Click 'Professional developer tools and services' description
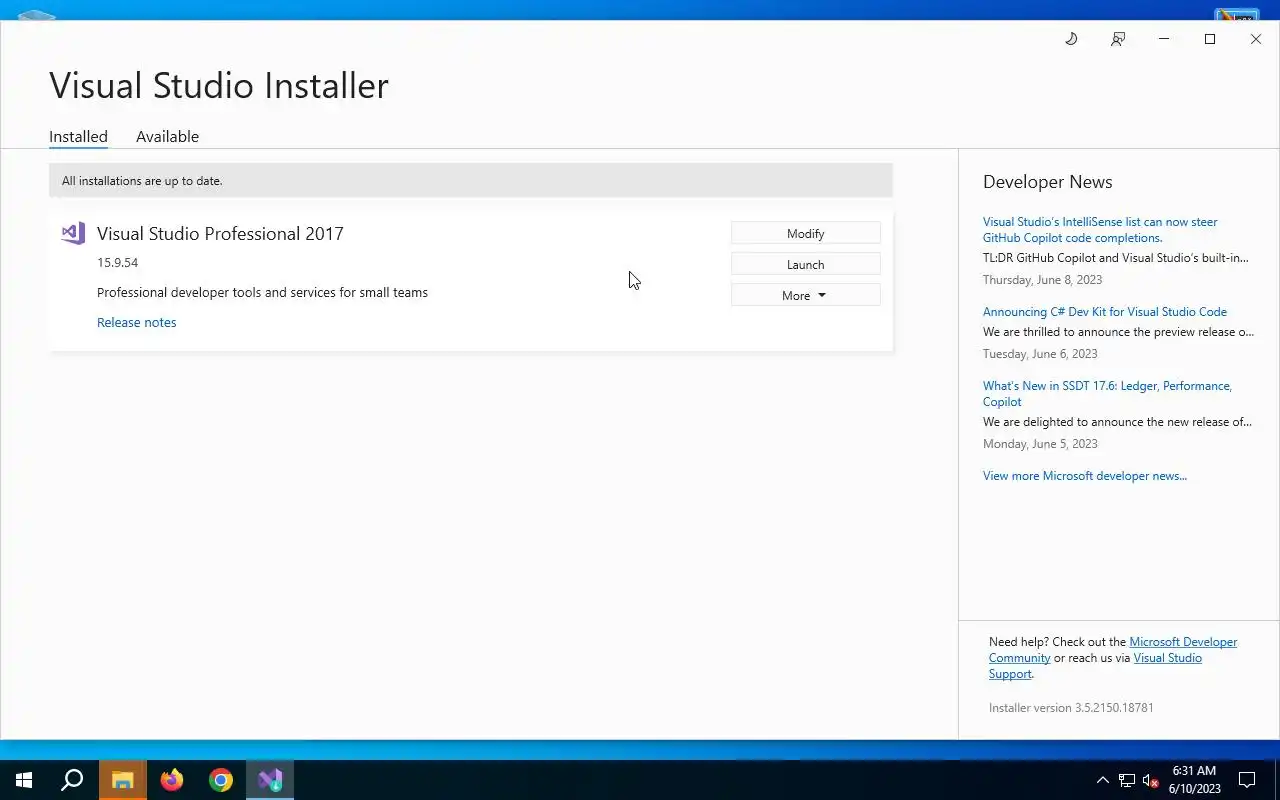The height and width of the screenshot is (800, 1280). click(262, 293)
